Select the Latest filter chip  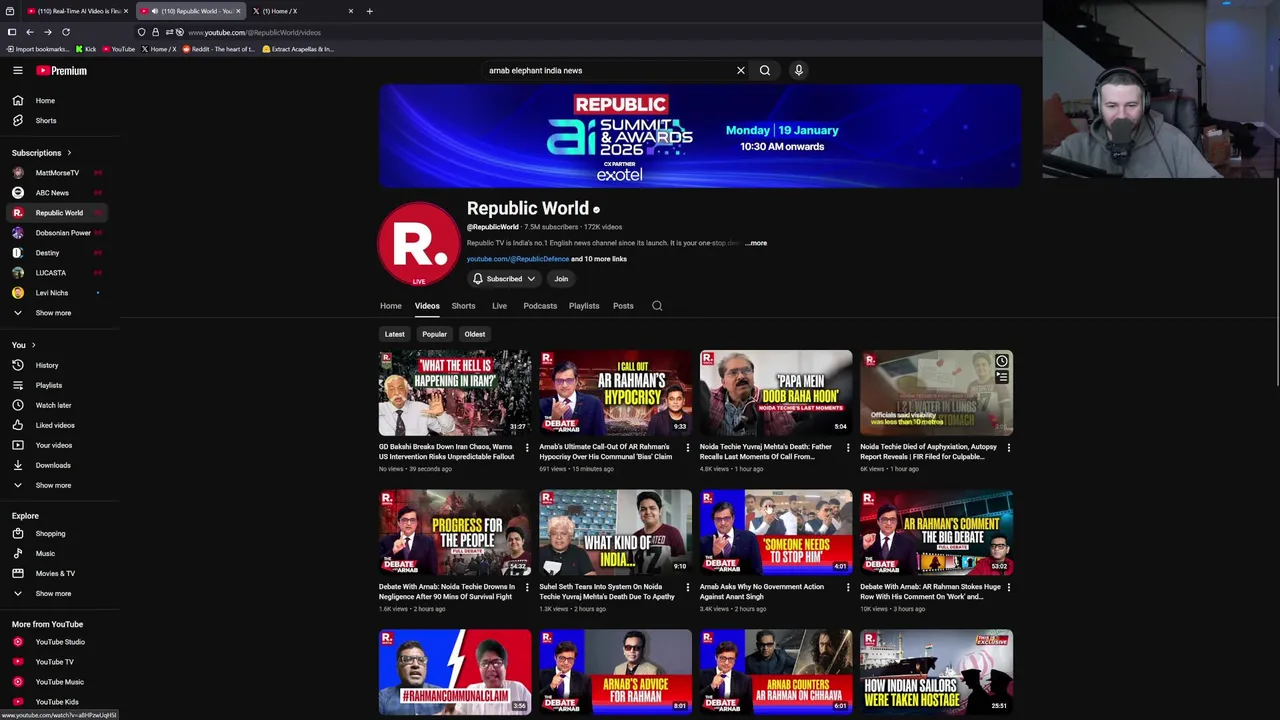[x=395, y=334]
